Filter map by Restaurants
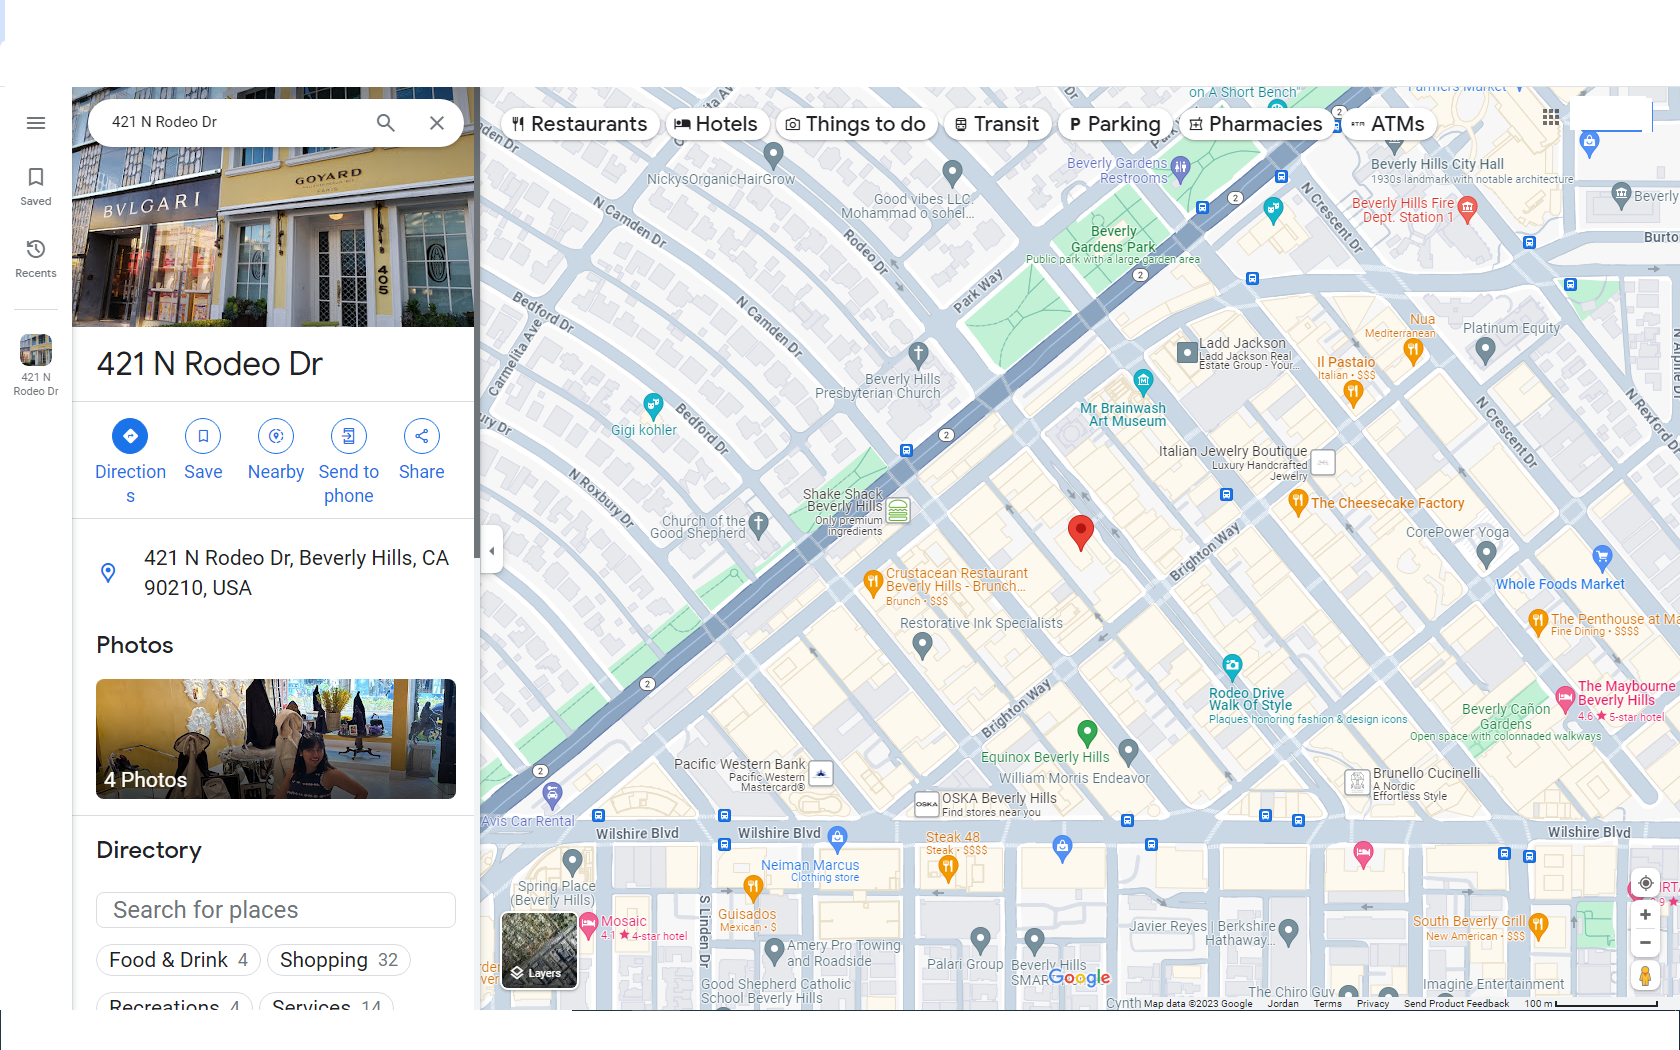Viewport: 1680px width, 1050px height. [x=580, y=124]
